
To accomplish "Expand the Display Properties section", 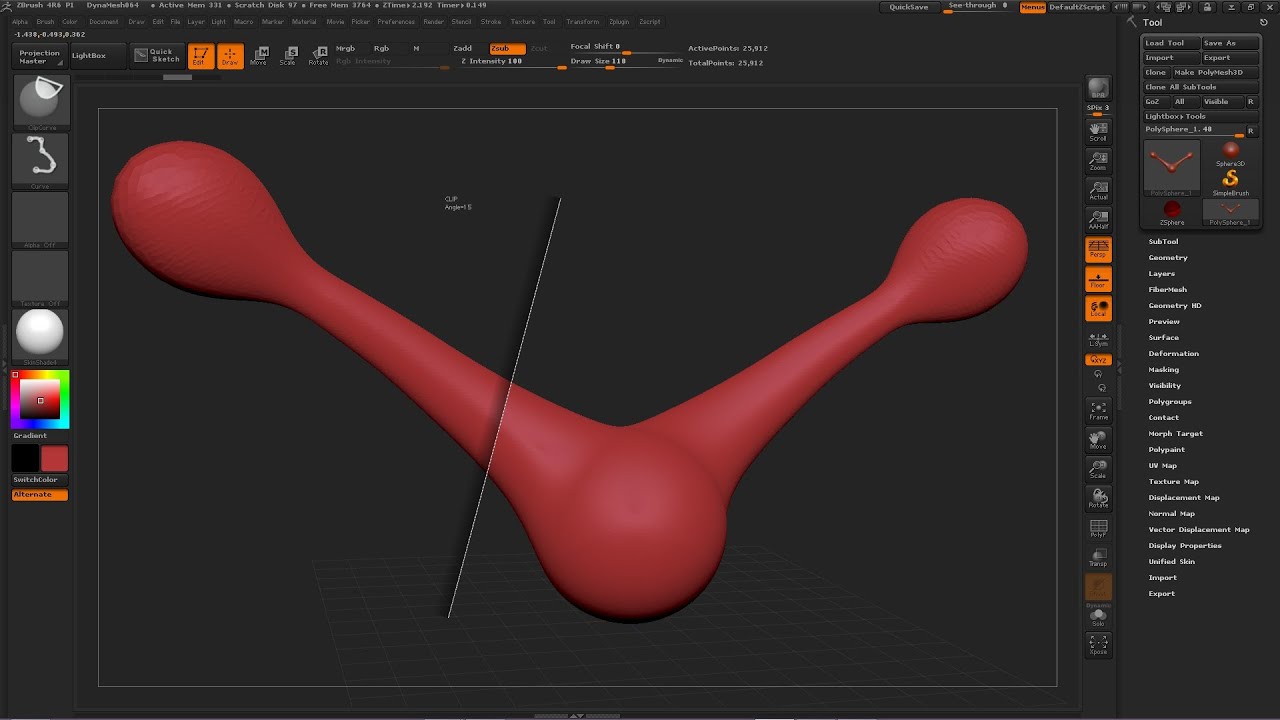I will [x=1185, y=545].
